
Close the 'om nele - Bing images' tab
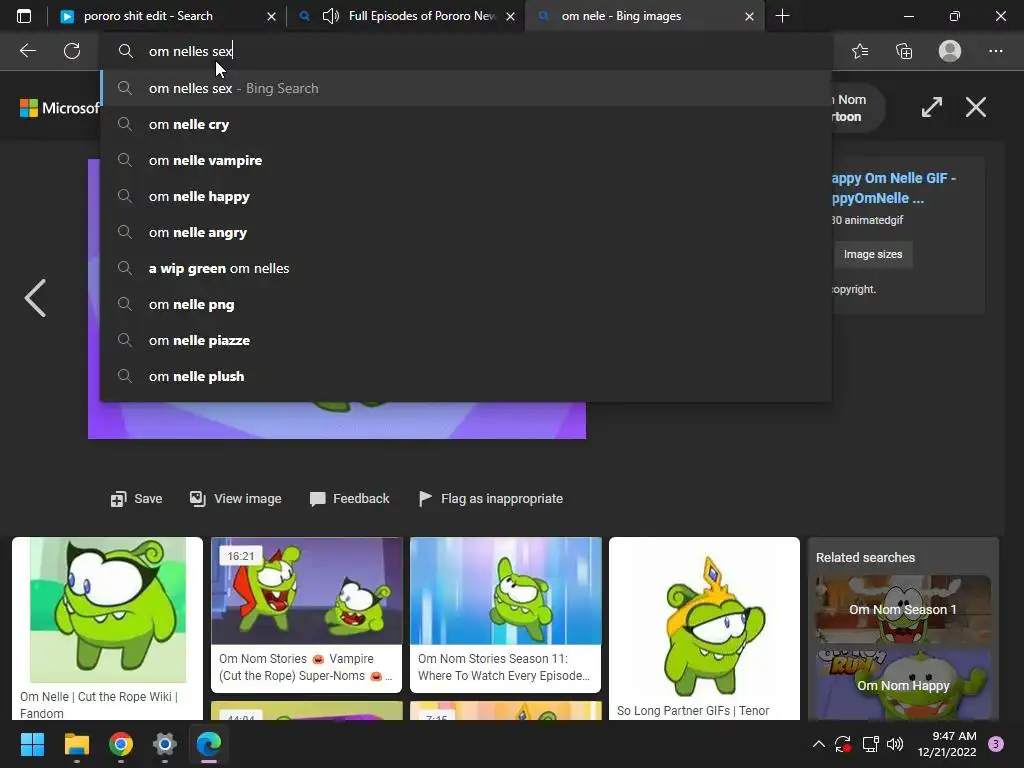pyautogui.click(x=750, y=16)
